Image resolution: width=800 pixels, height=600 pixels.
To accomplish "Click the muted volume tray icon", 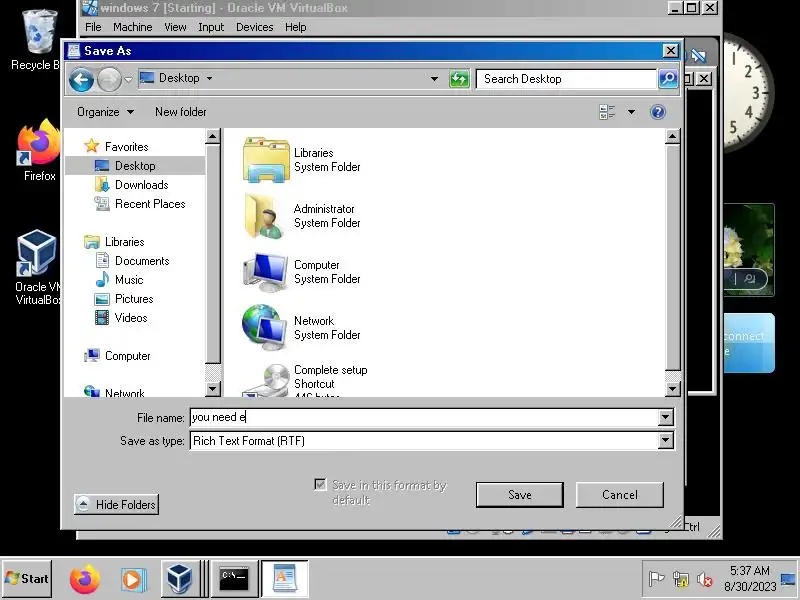I will click(705, 579).
